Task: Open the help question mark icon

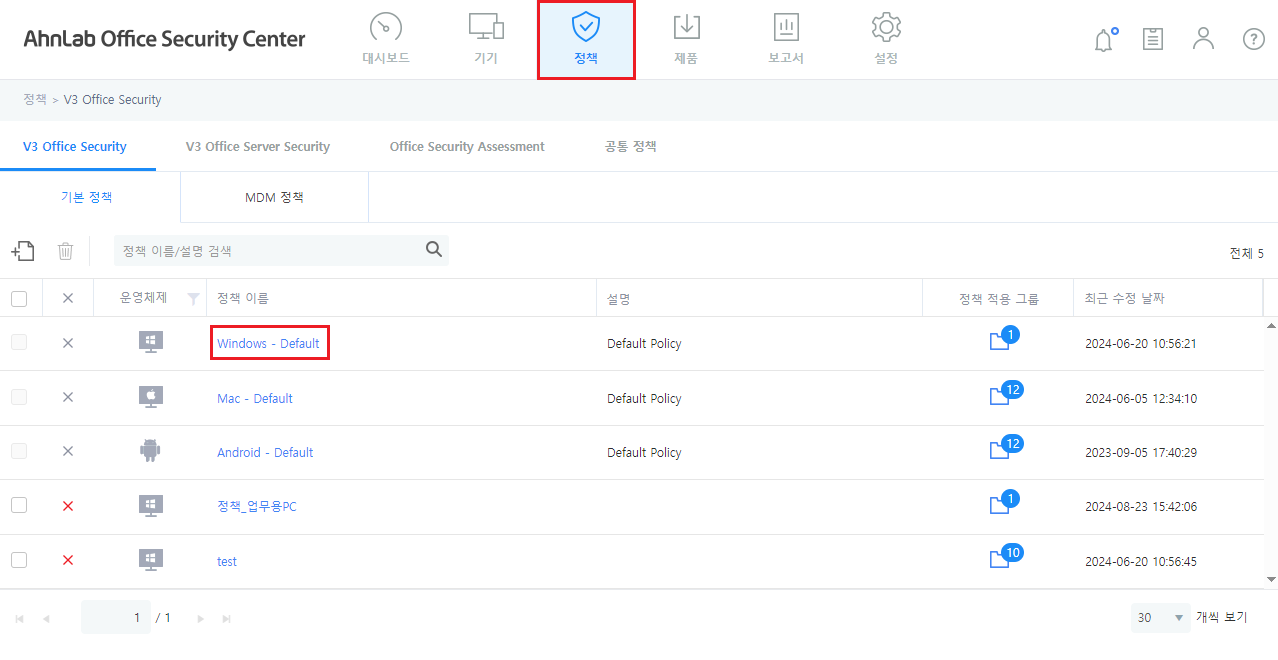Action: 1253,39
